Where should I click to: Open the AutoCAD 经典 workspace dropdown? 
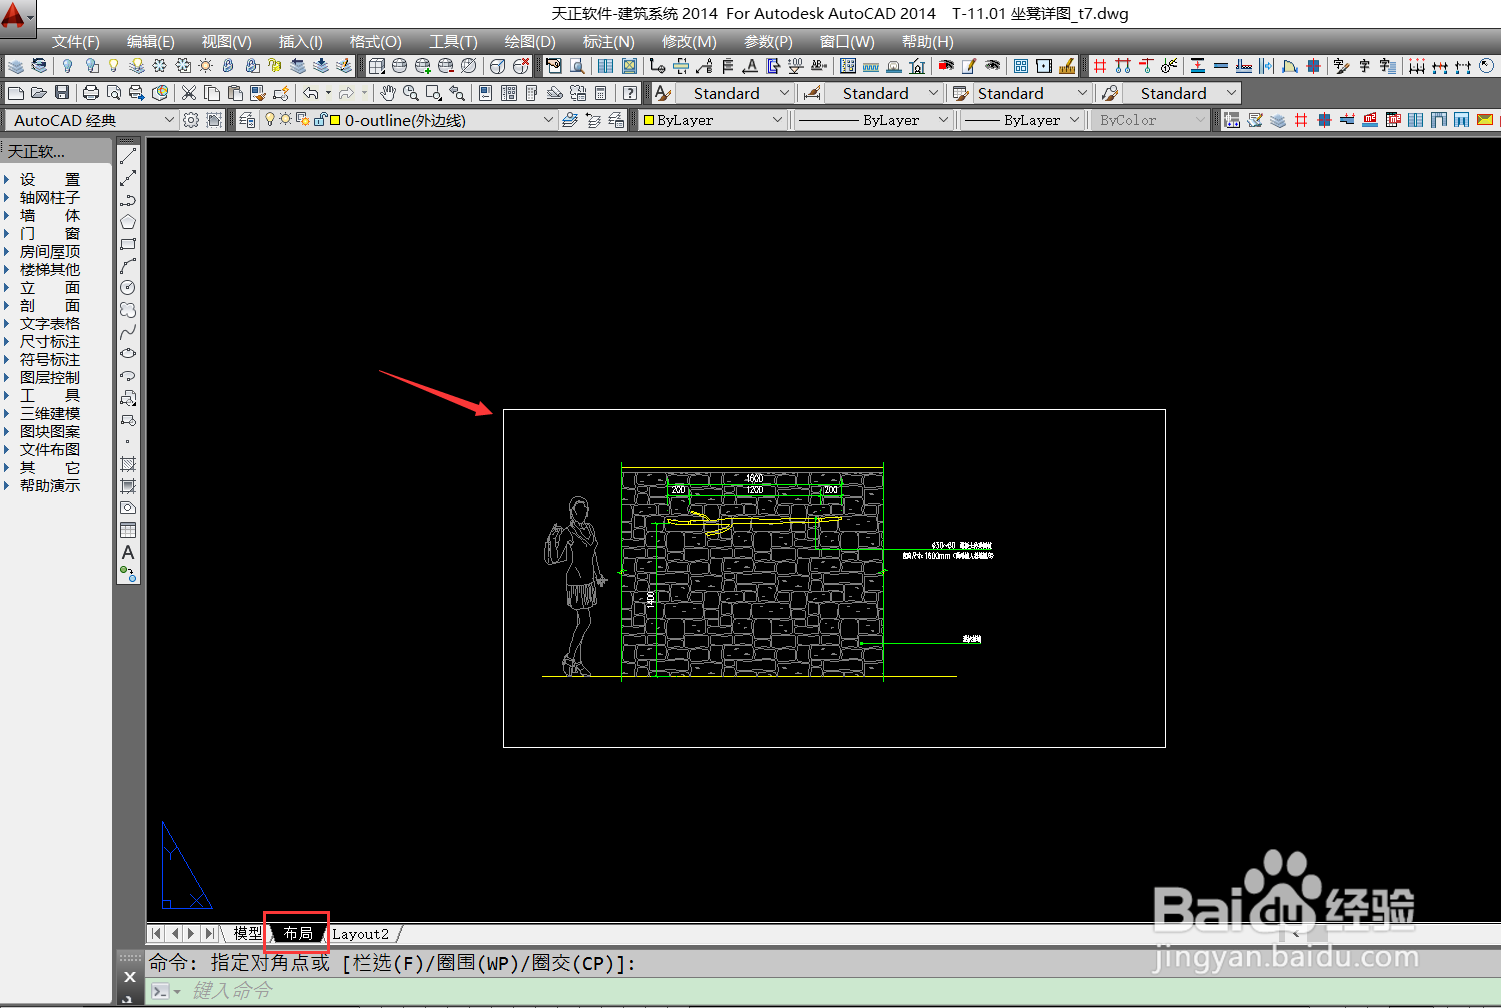(x=92, y=120)
